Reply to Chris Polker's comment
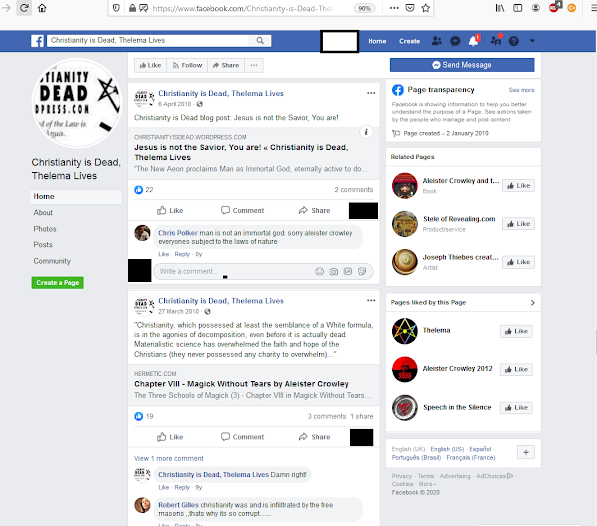The width and height of the screenshot is (597, 526). click(182, 254)
